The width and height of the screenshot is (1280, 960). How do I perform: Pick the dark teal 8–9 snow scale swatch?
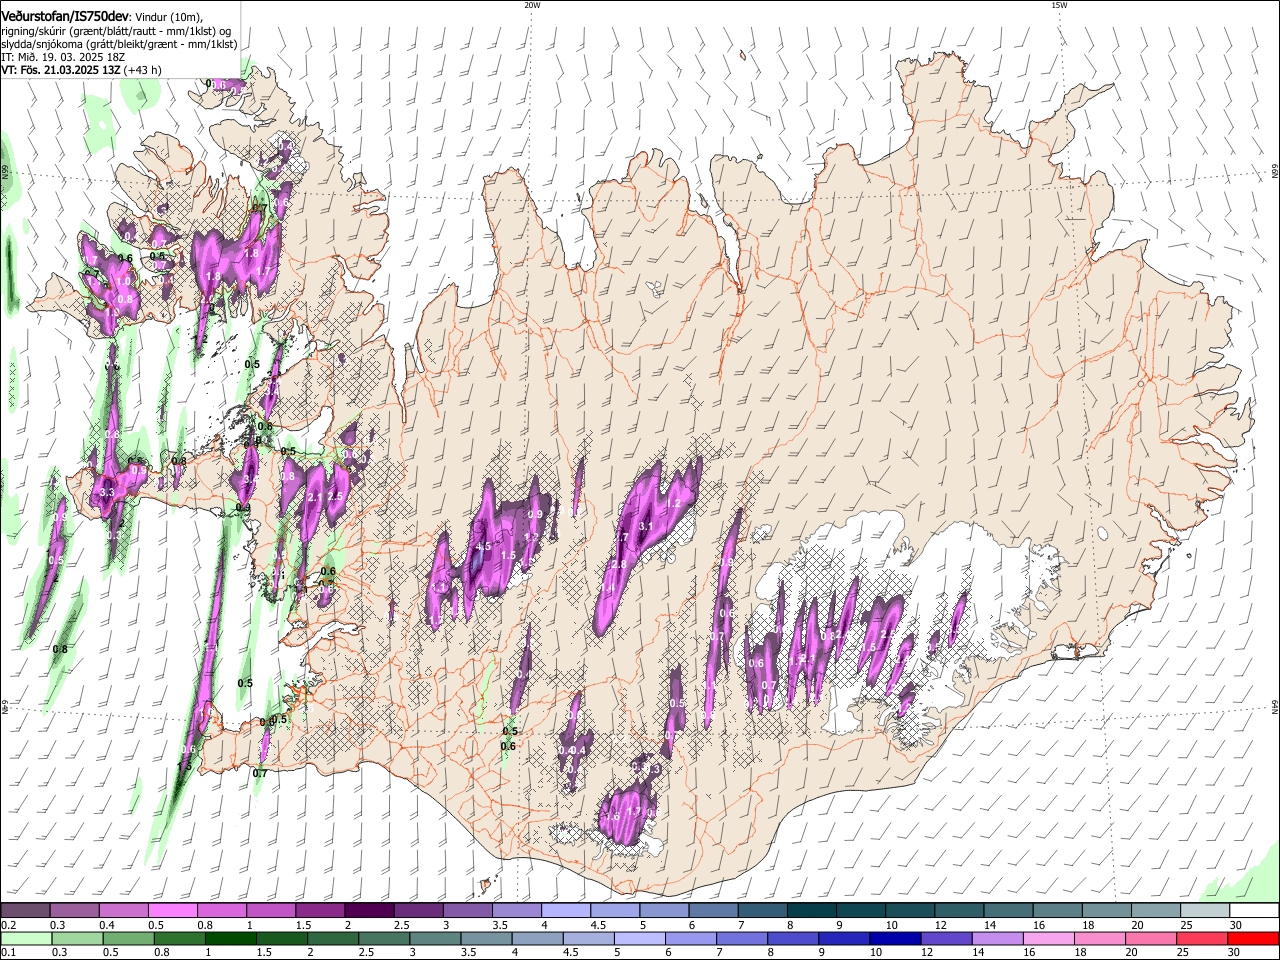click(x=811, y=910)
